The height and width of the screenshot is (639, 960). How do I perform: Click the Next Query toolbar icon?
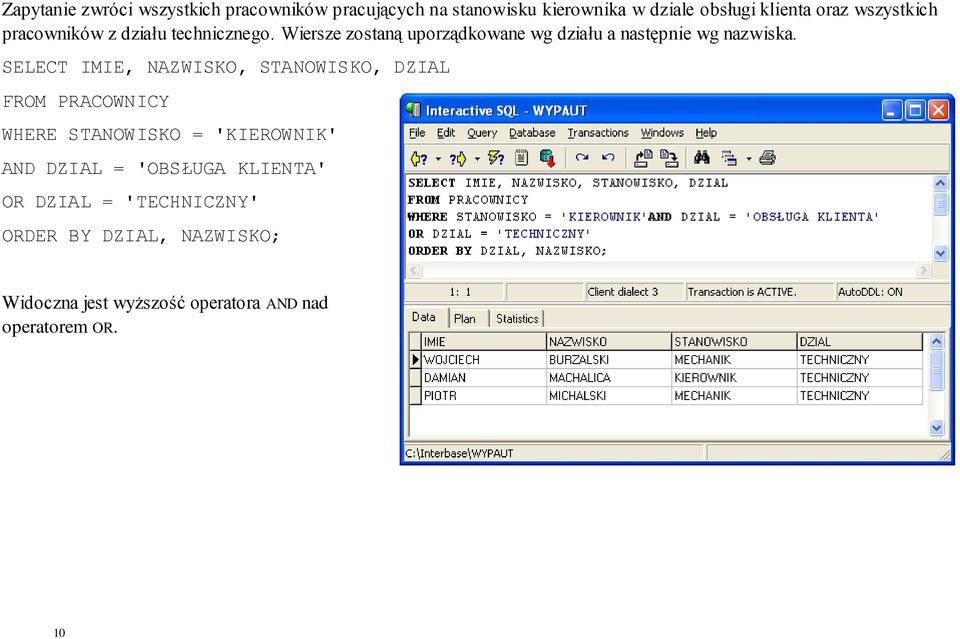coord(458,159)
